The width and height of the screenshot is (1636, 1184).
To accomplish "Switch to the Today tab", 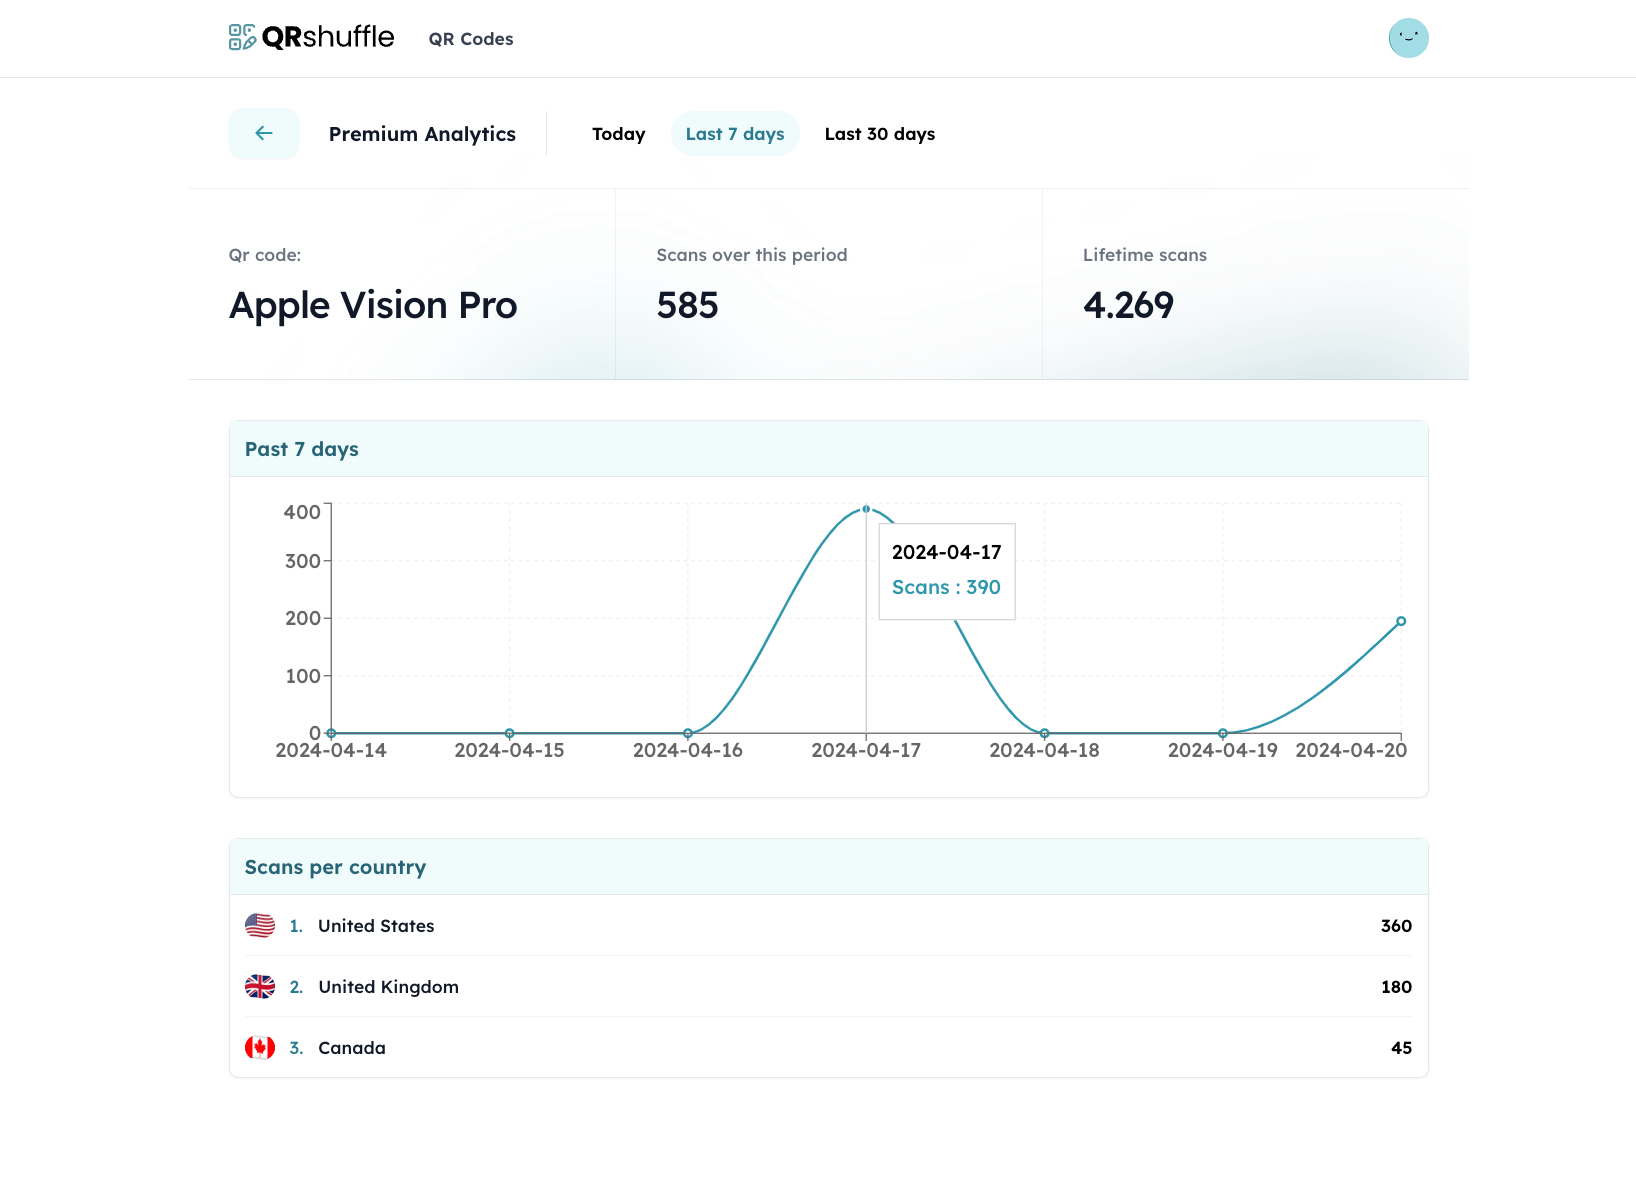I will (618, 134).
